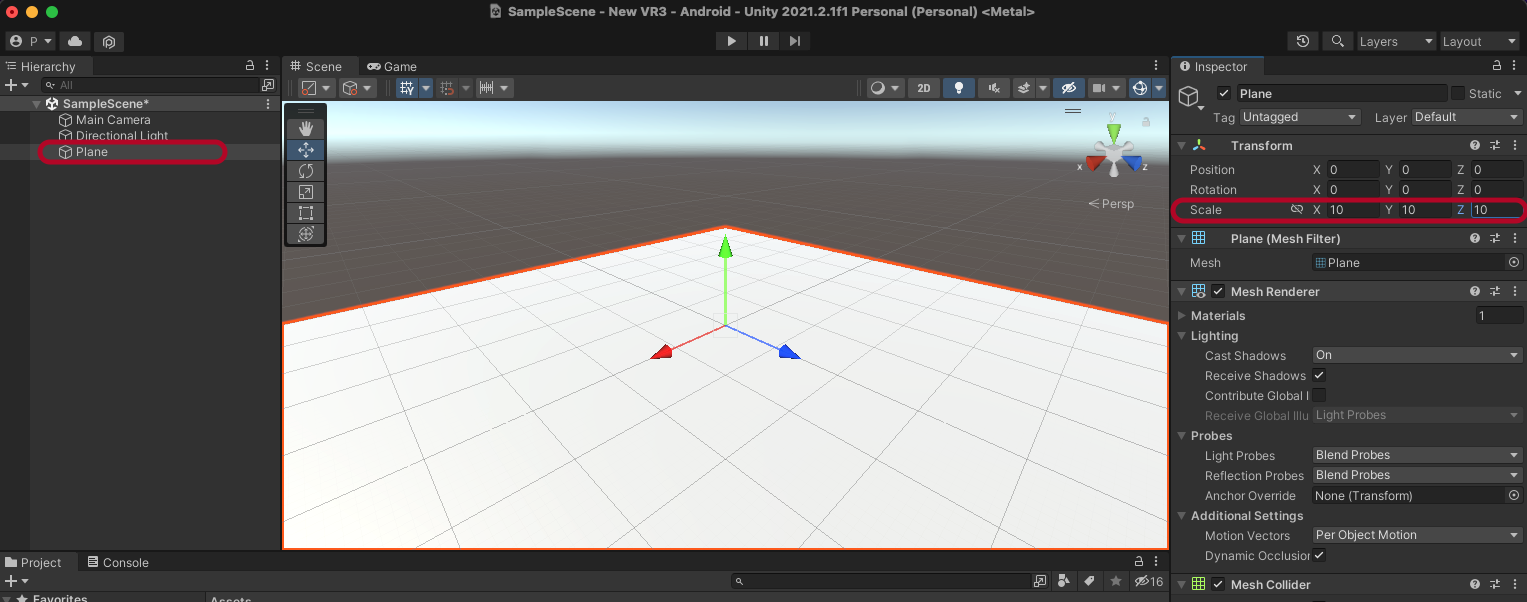Toggle the Plane active checkbox
Screen dimensions: 1527x602
pos(1224,93)
